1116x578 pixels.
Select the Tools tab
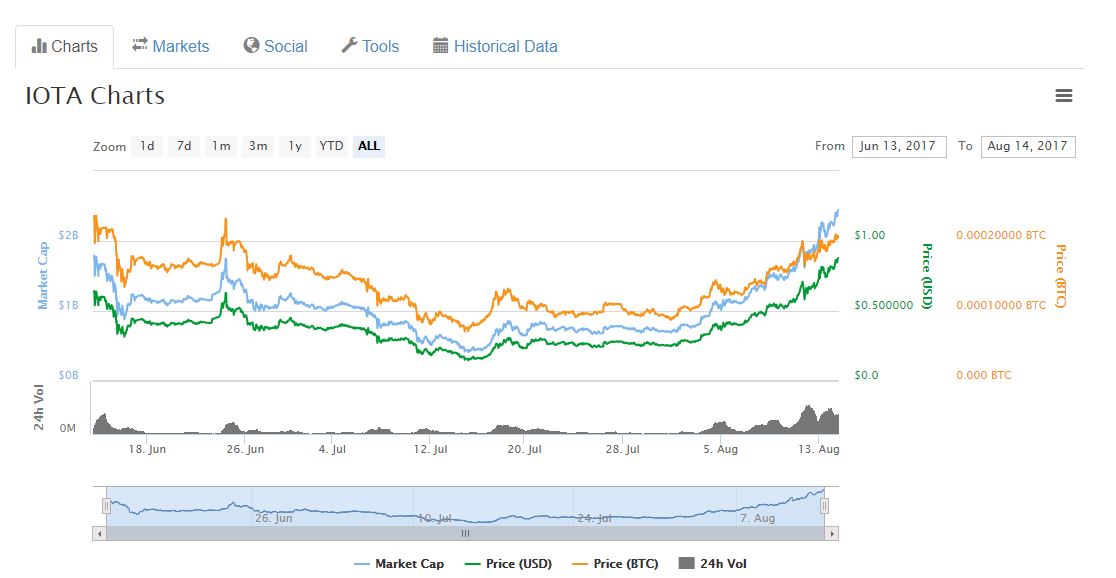point(370,46)
